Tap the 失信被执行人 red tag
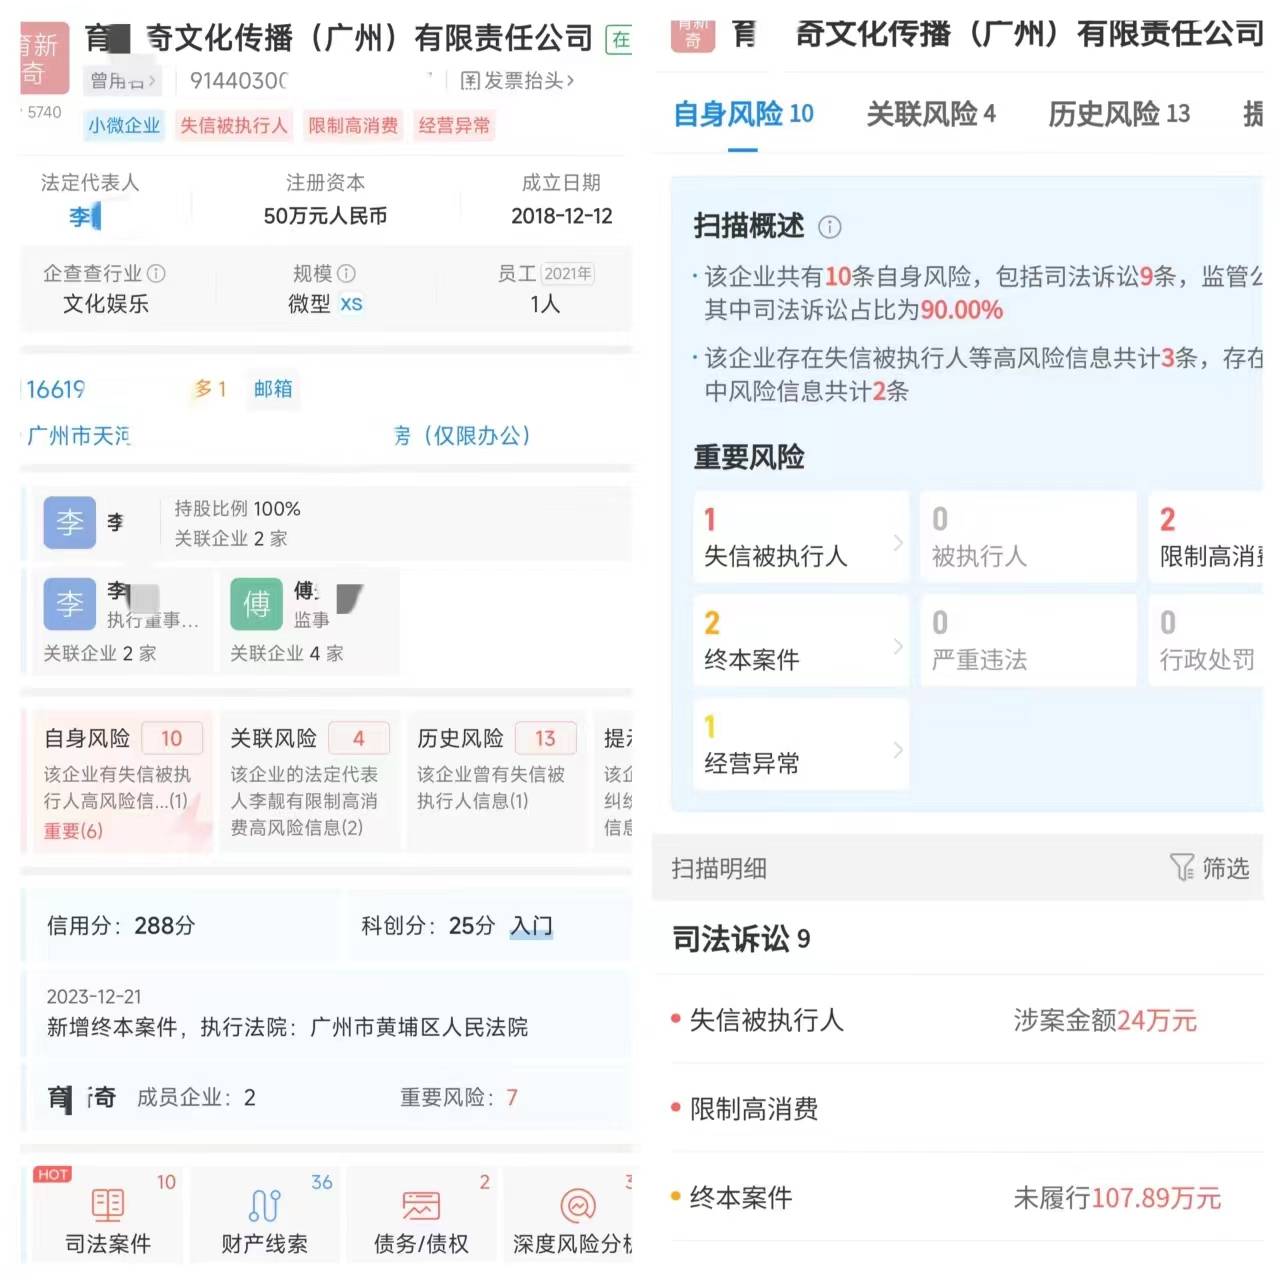 [234, 125]
